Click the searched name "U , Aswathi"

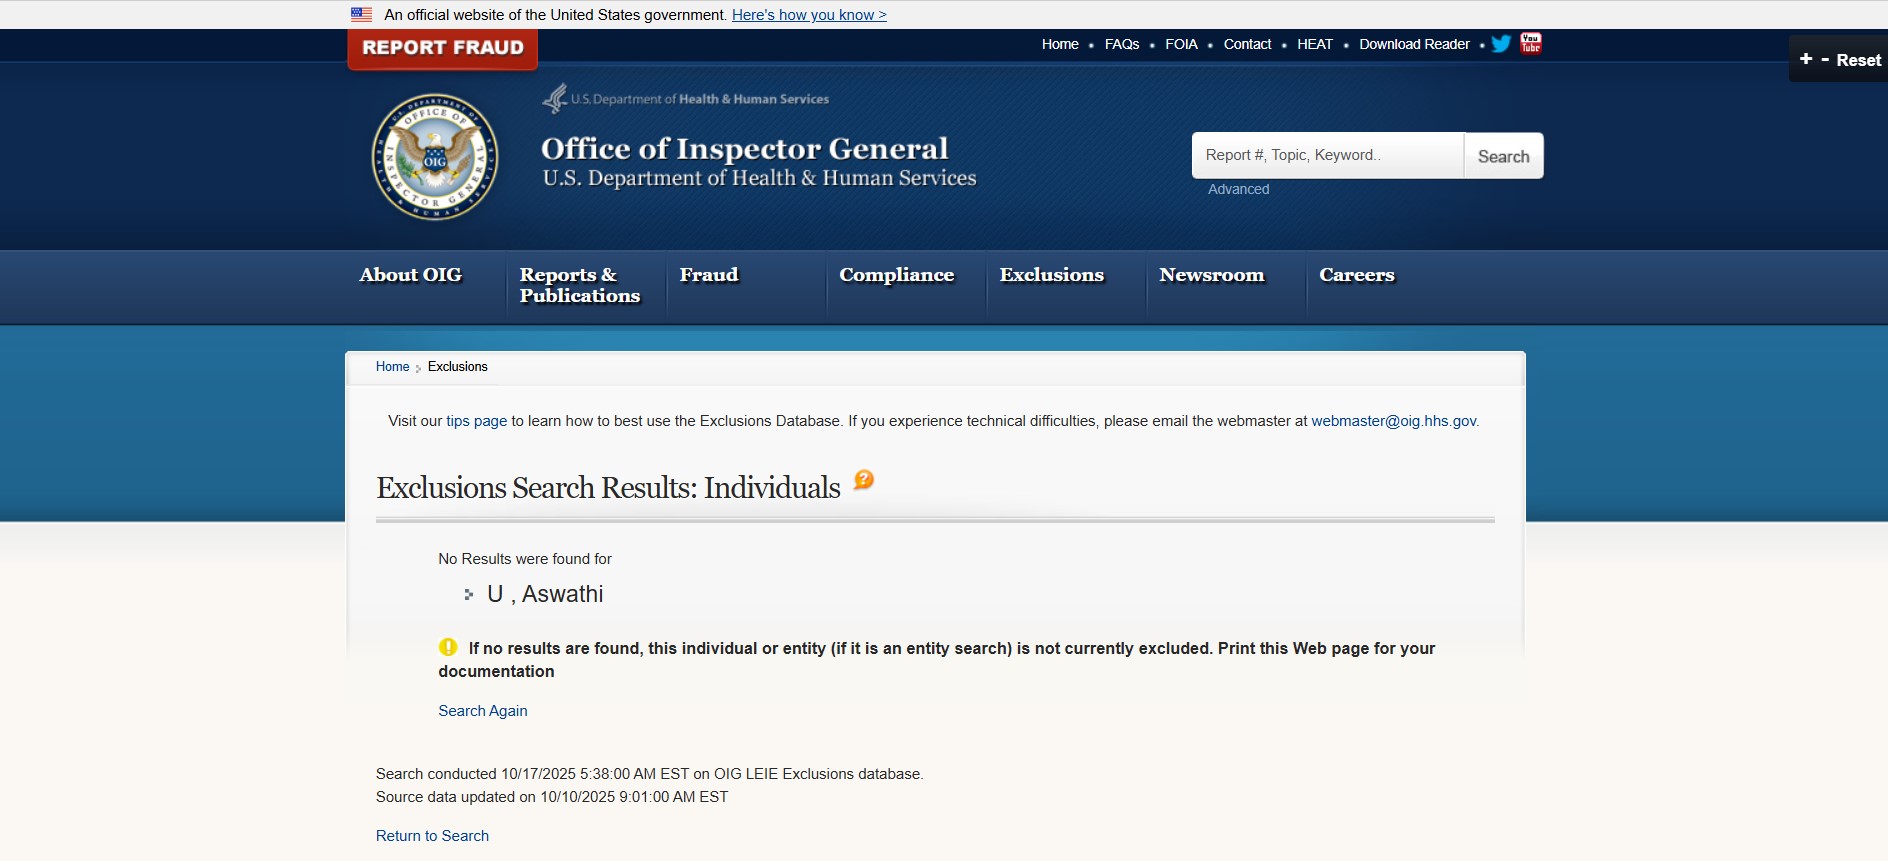click(x=545, y=594)
